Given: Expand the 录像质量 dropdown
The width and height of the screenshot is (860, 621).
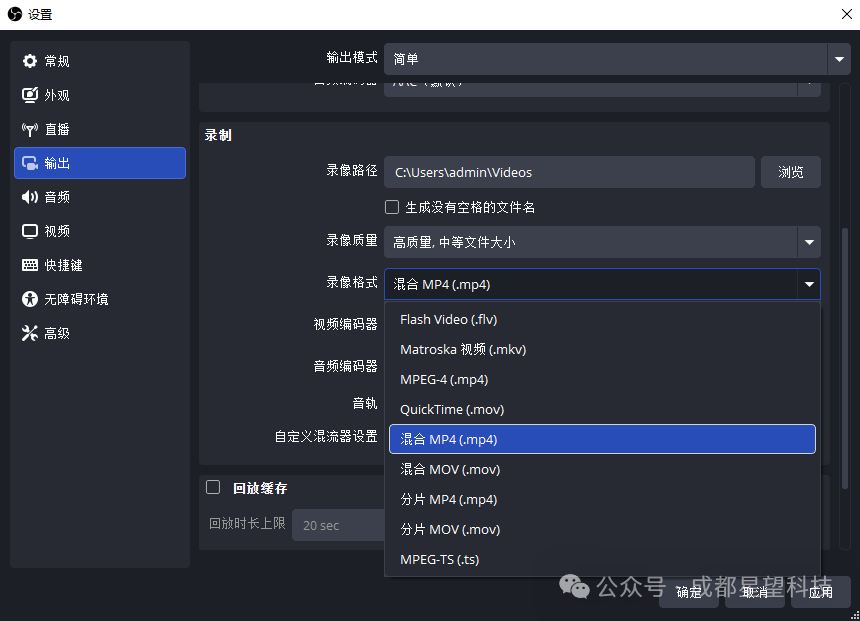Looking at the screenshot, I should pos(602,242).
